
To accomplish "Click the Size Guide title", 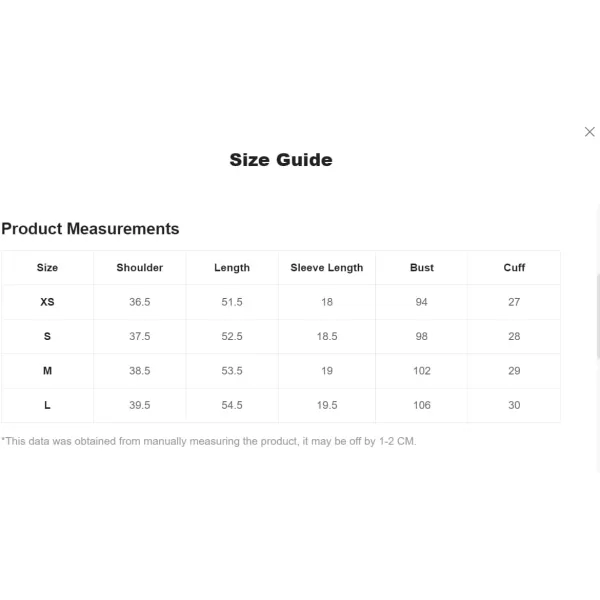I will [281, 160].
